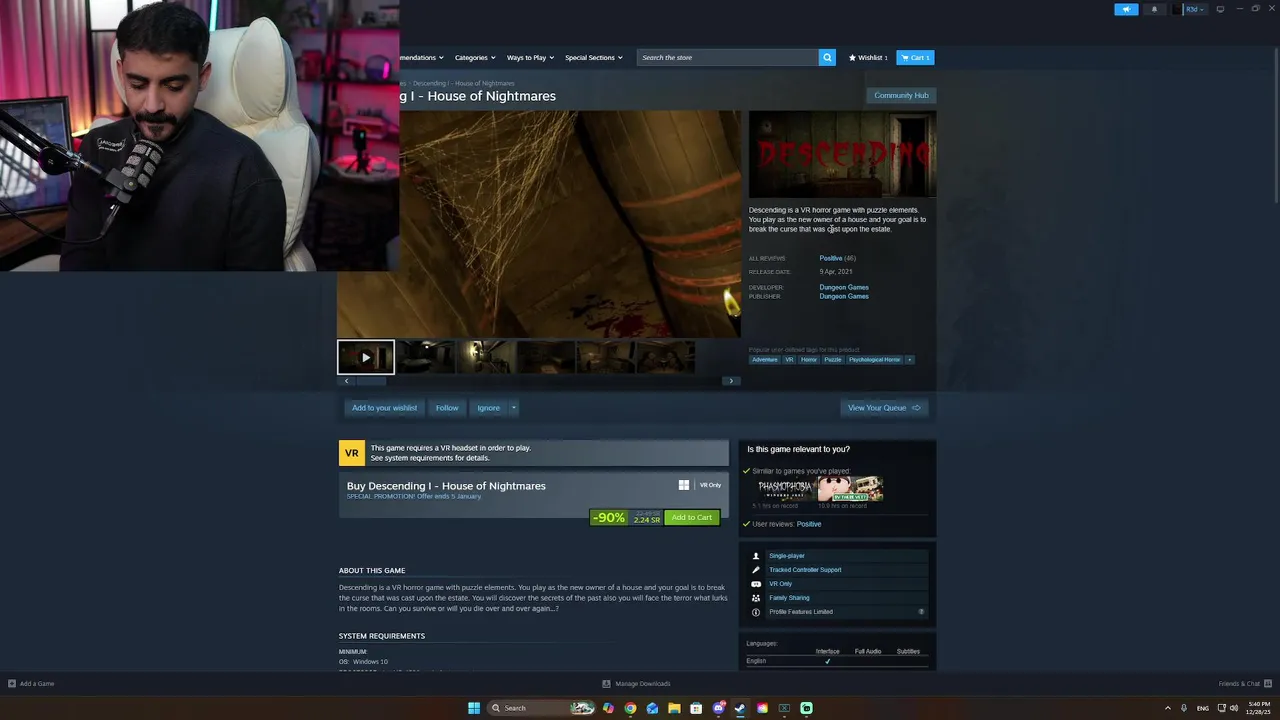1280x720 pixels.
Task: Select the trailer video thumbnail with play icon
Action: click(366, 357)
